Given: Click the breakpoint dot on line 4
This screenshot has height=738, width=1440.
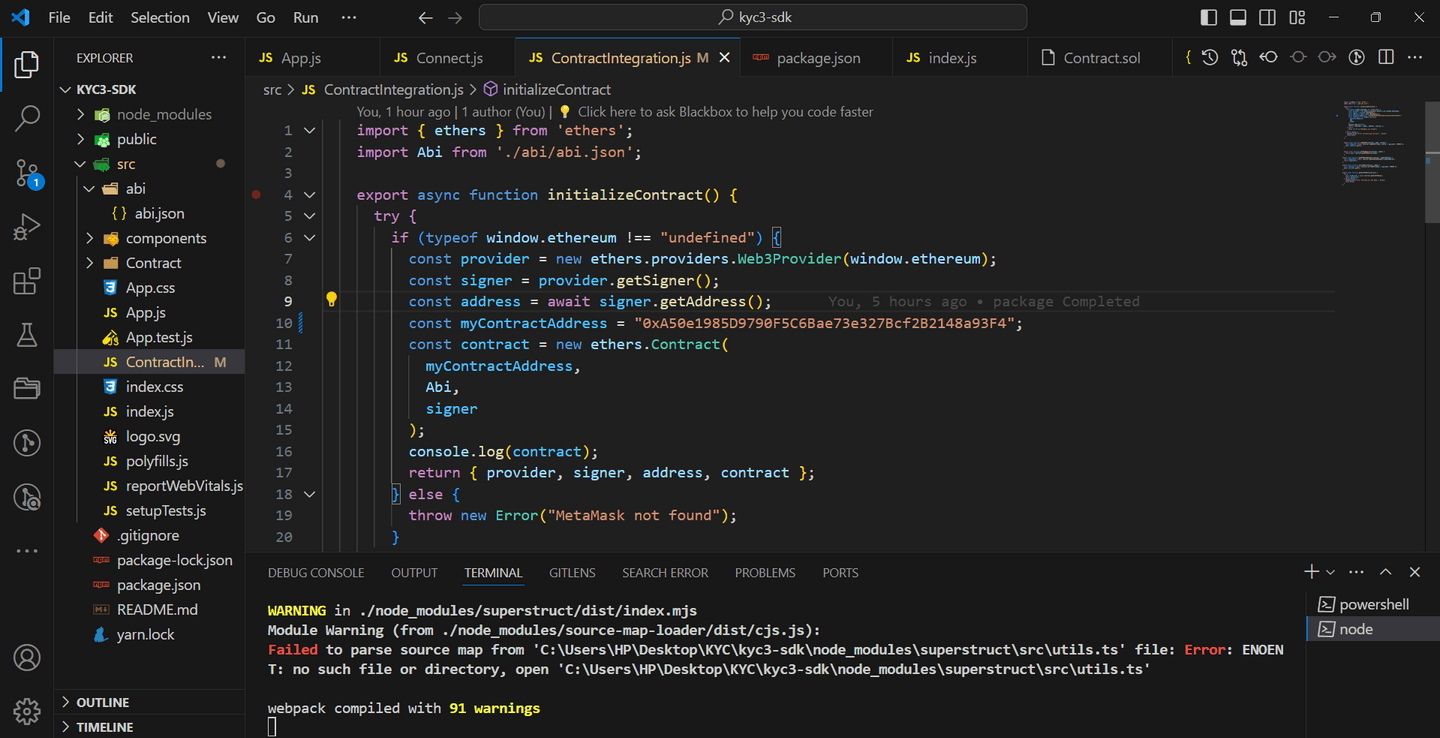Looking at the screenshot, I should tap(256, 195).
